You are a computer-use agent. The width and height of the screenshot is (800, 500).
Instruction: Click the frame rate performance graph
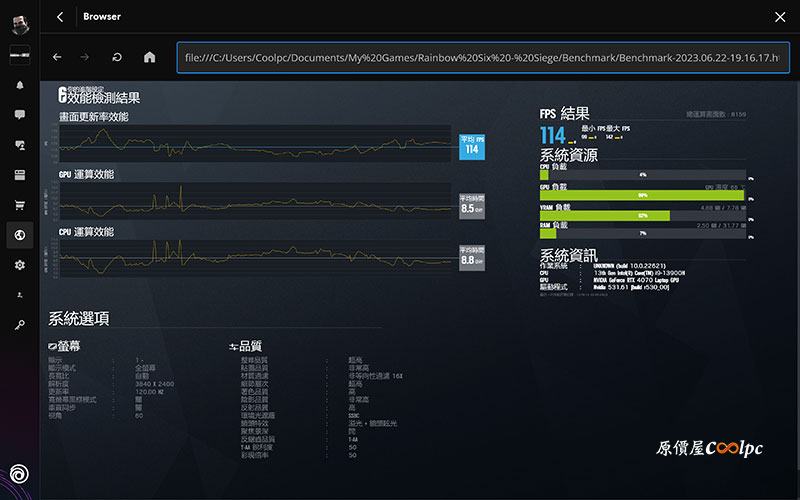click(255, 143)
